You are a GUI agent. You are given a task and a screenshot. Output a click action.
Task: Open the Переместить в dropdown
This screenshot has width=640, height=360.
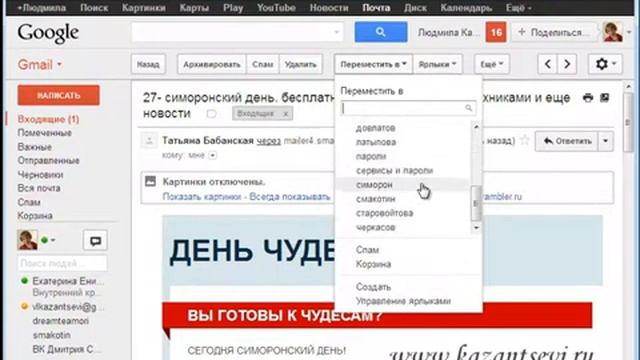coord(373,64)
